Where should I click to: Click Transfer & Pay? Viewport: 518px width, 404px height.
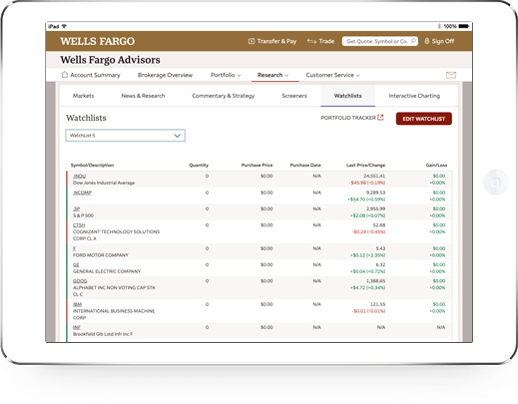277,41
